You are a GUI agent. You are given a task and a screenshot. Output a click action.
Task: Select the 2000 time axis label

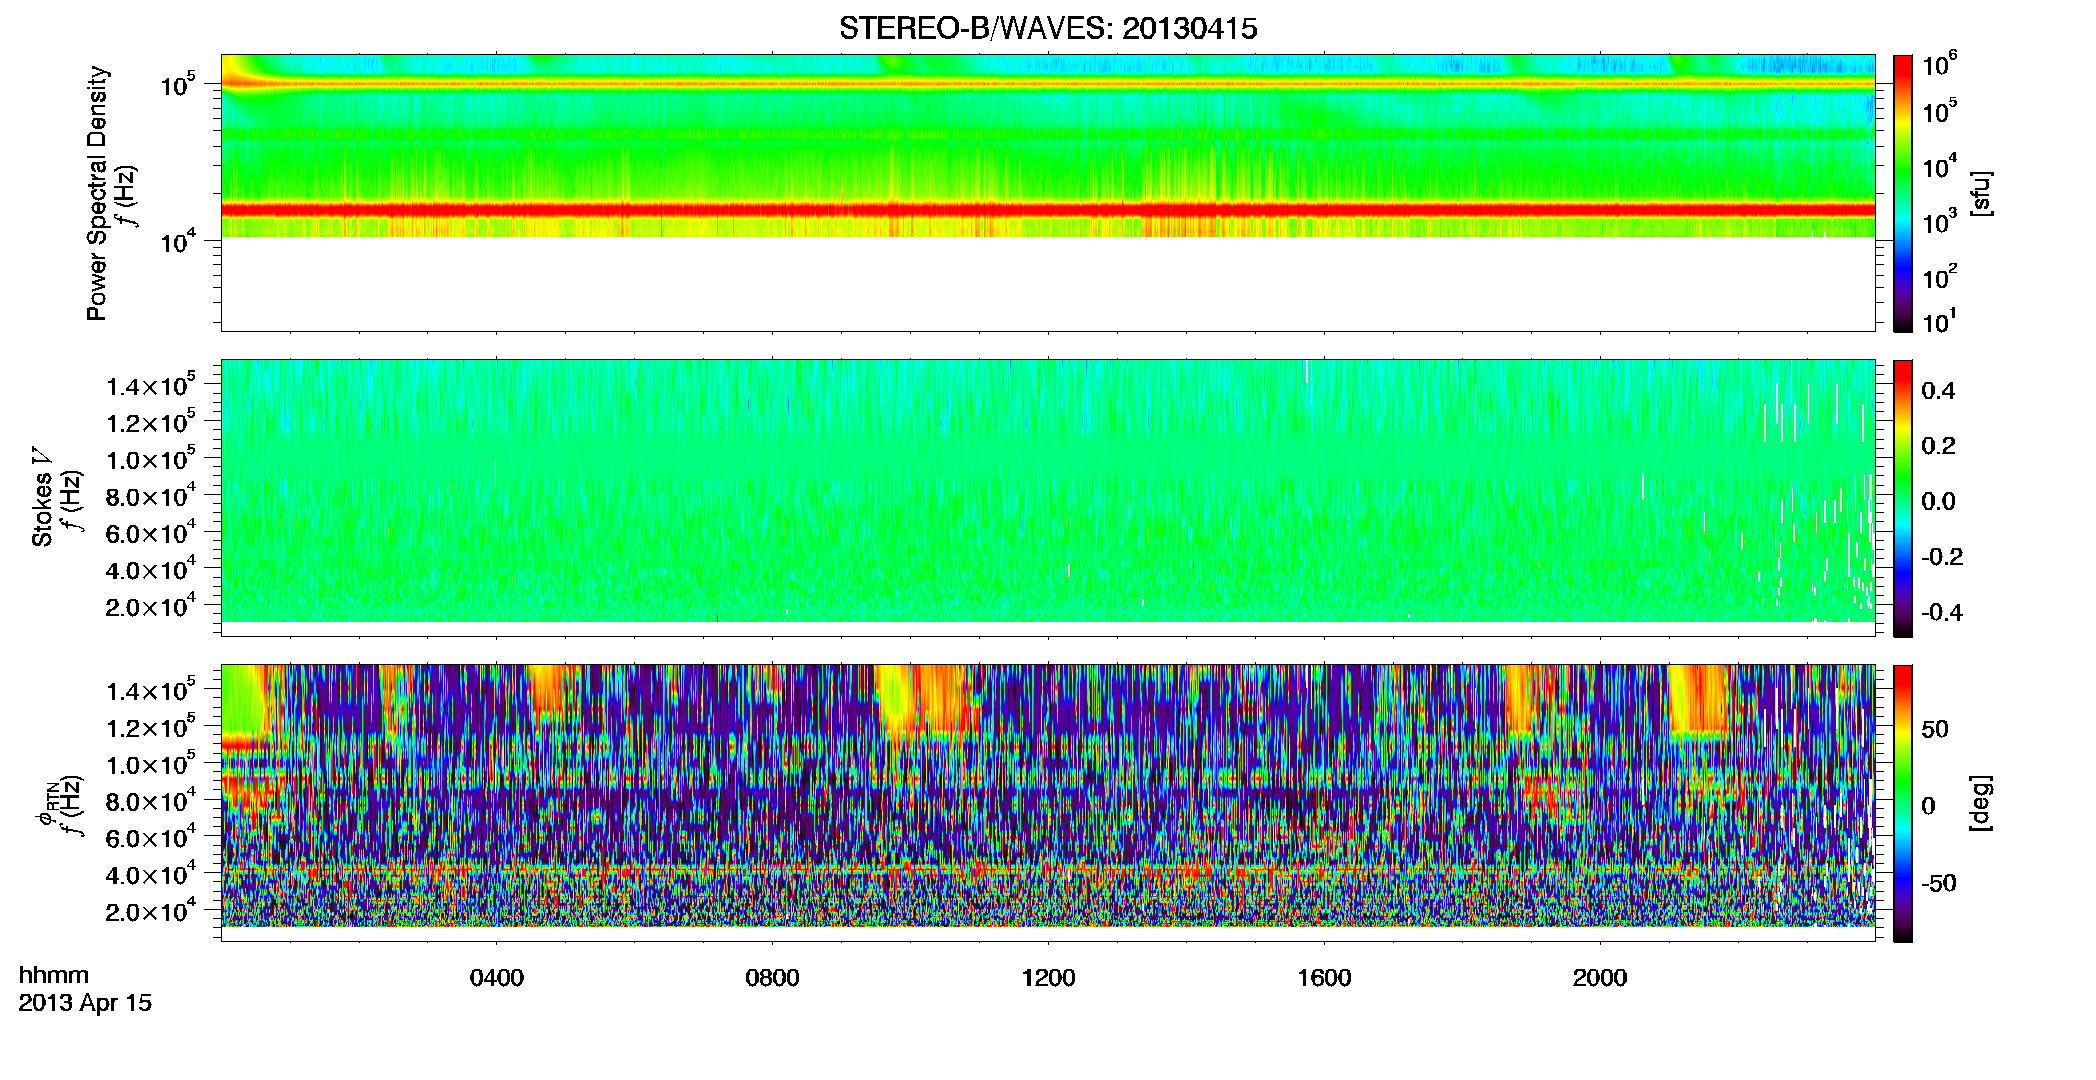coord(1600,978)
